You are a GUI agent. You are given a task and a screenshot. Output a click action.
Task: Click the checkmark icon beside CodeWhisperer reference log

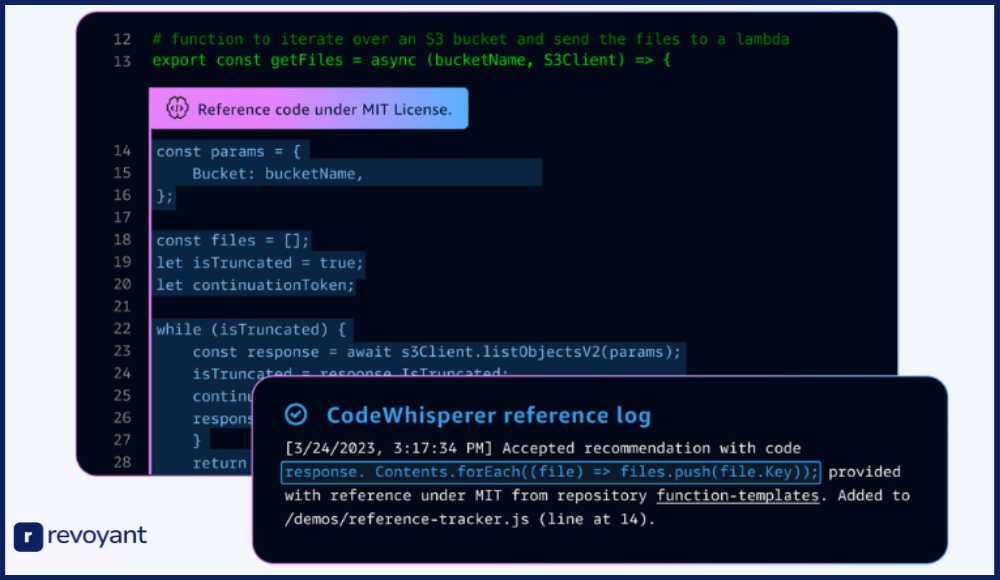(x=296, y=415)
